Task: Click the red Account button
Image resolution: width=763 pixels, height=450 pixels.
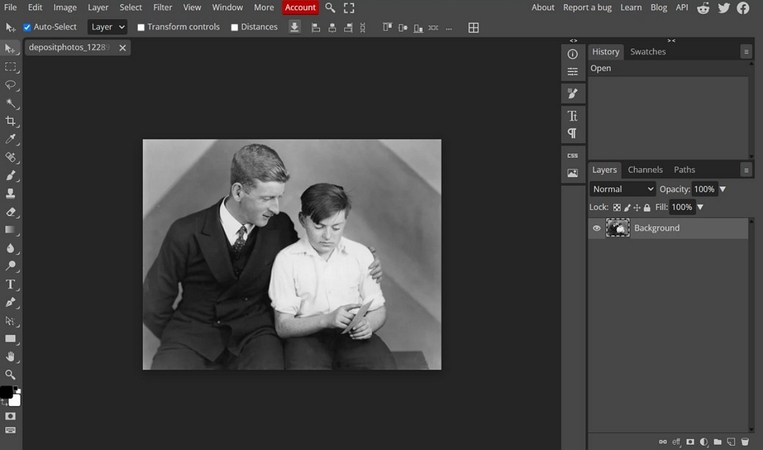Action: pyautogui.click(x=300, y=7)
